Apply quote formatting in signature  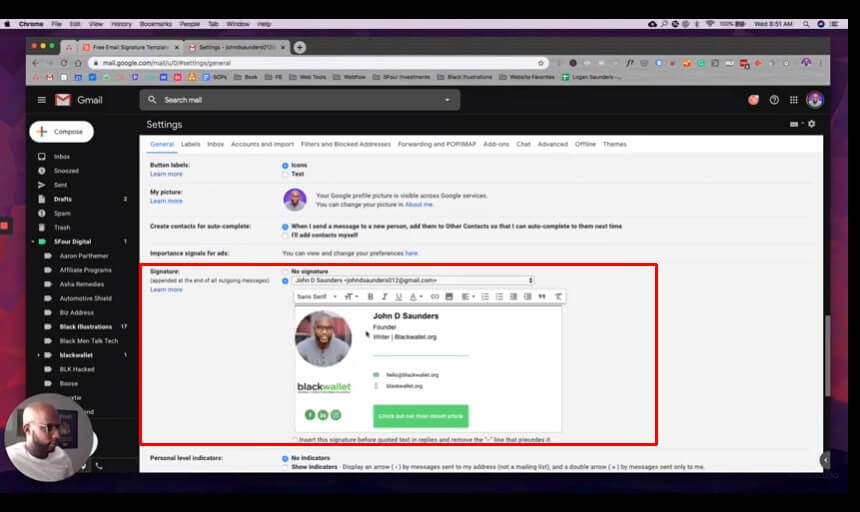(x=542, y=297)
